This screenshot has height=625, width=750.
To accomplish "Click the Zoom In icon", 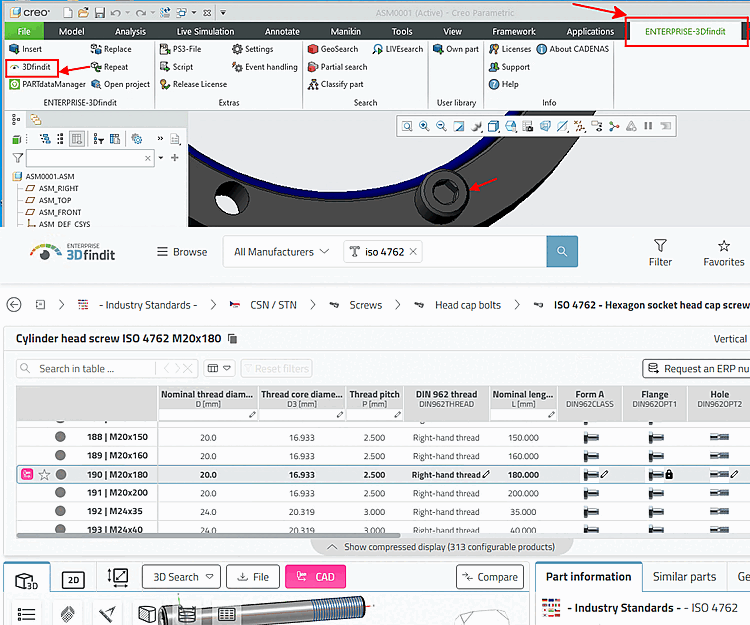I will (x=424, y=126).
